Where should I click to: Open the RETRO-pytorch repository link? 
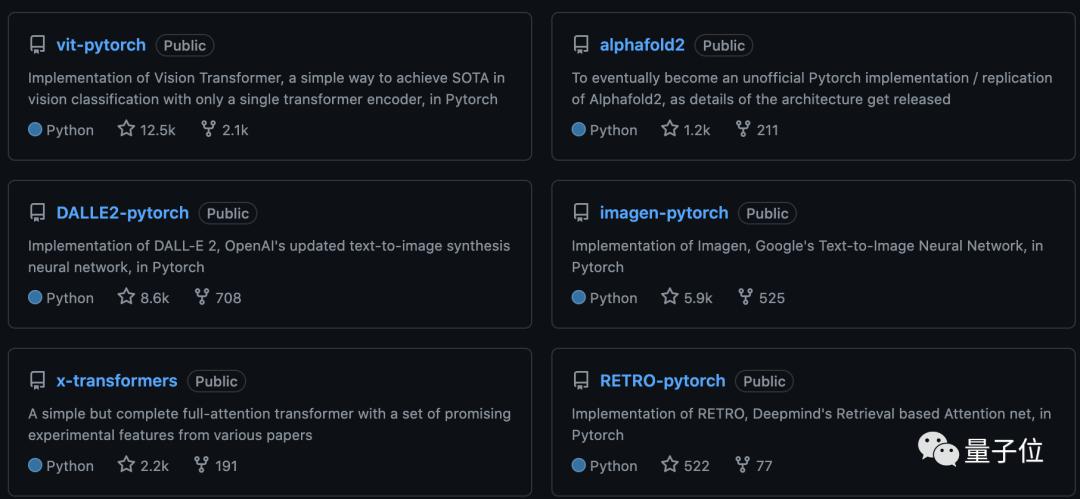point(662,381)
